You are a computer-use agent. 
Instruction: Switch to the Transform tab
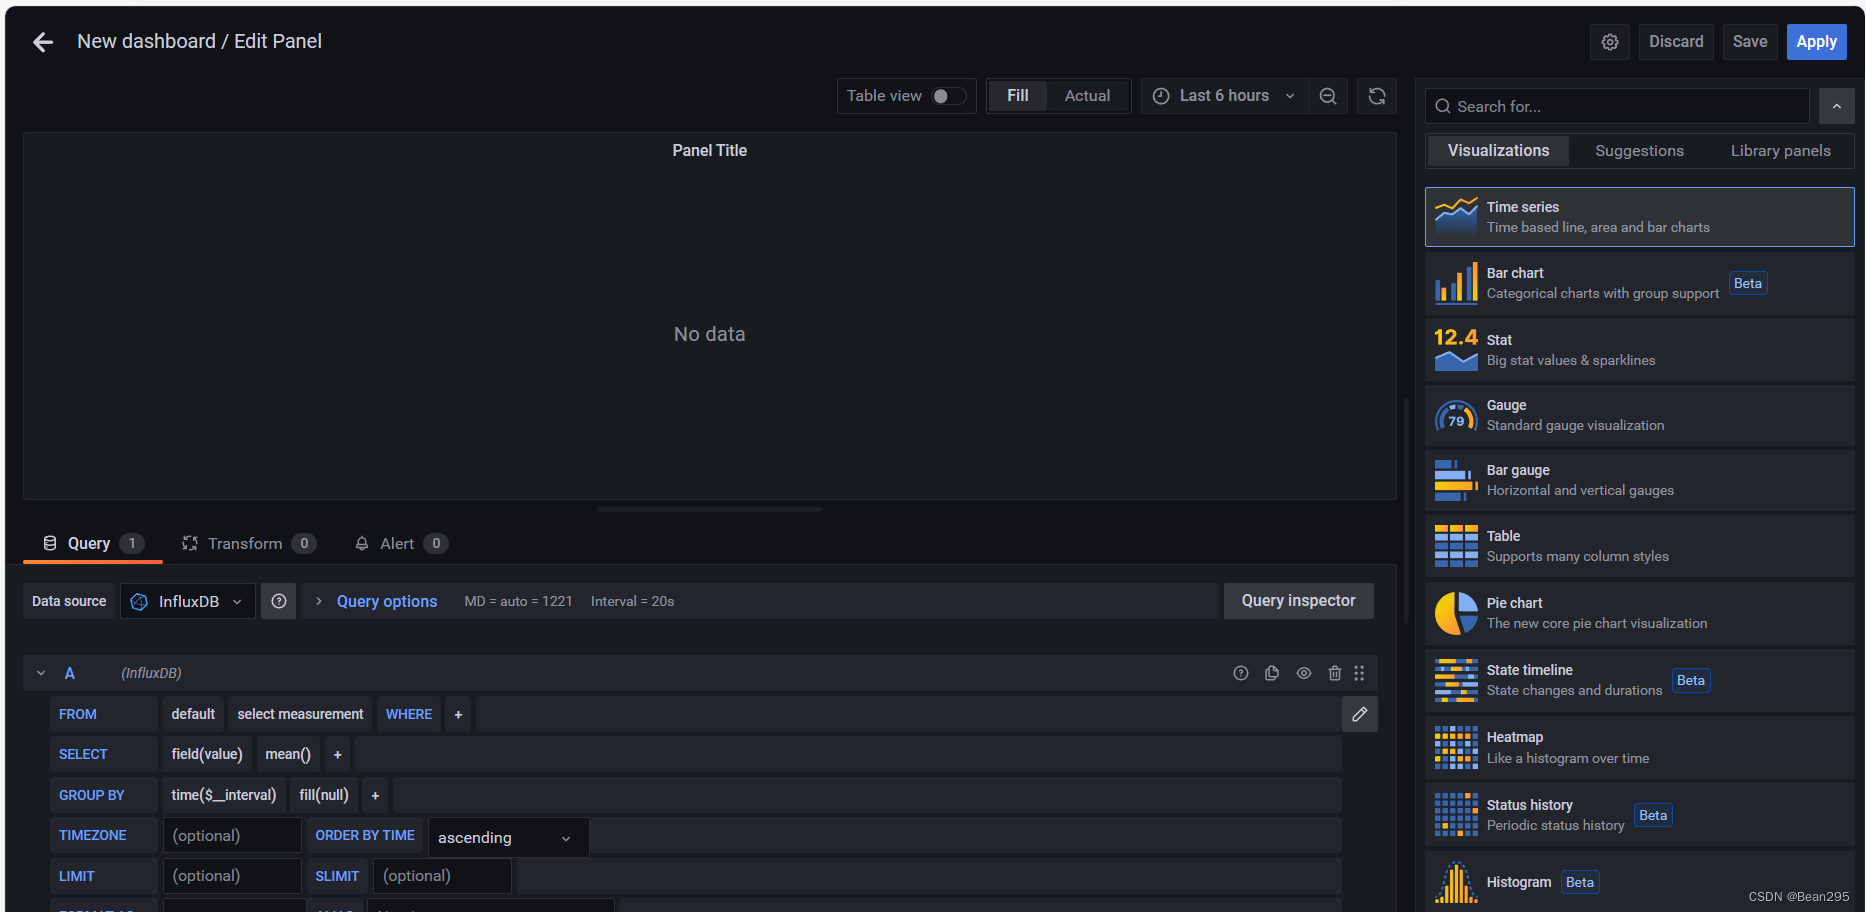[248, 543]
